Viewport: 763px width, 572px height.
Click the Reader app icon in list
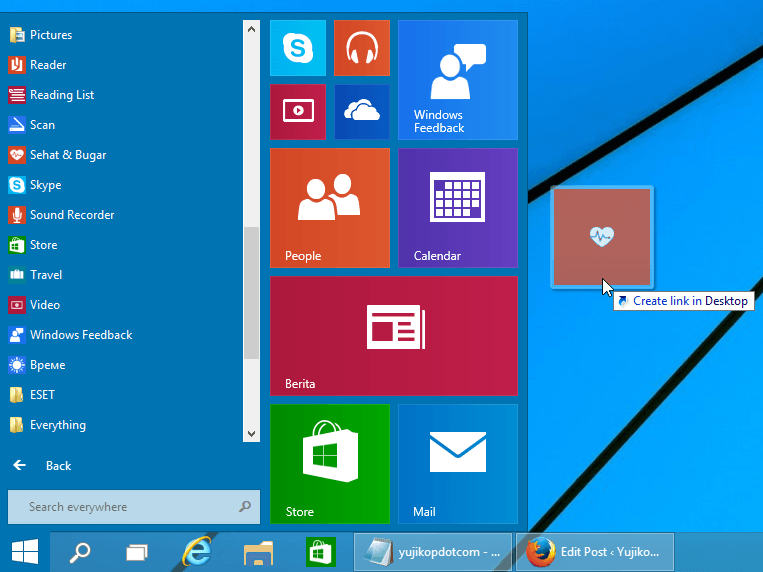tap(17, 65)
